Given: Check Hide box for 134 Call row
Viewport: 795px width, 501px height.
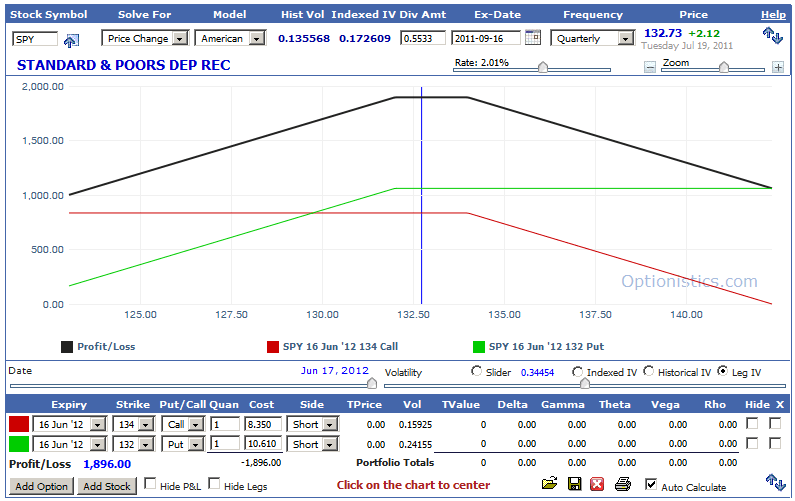Looking at the screenshot, I should click(x=752, y=423).
